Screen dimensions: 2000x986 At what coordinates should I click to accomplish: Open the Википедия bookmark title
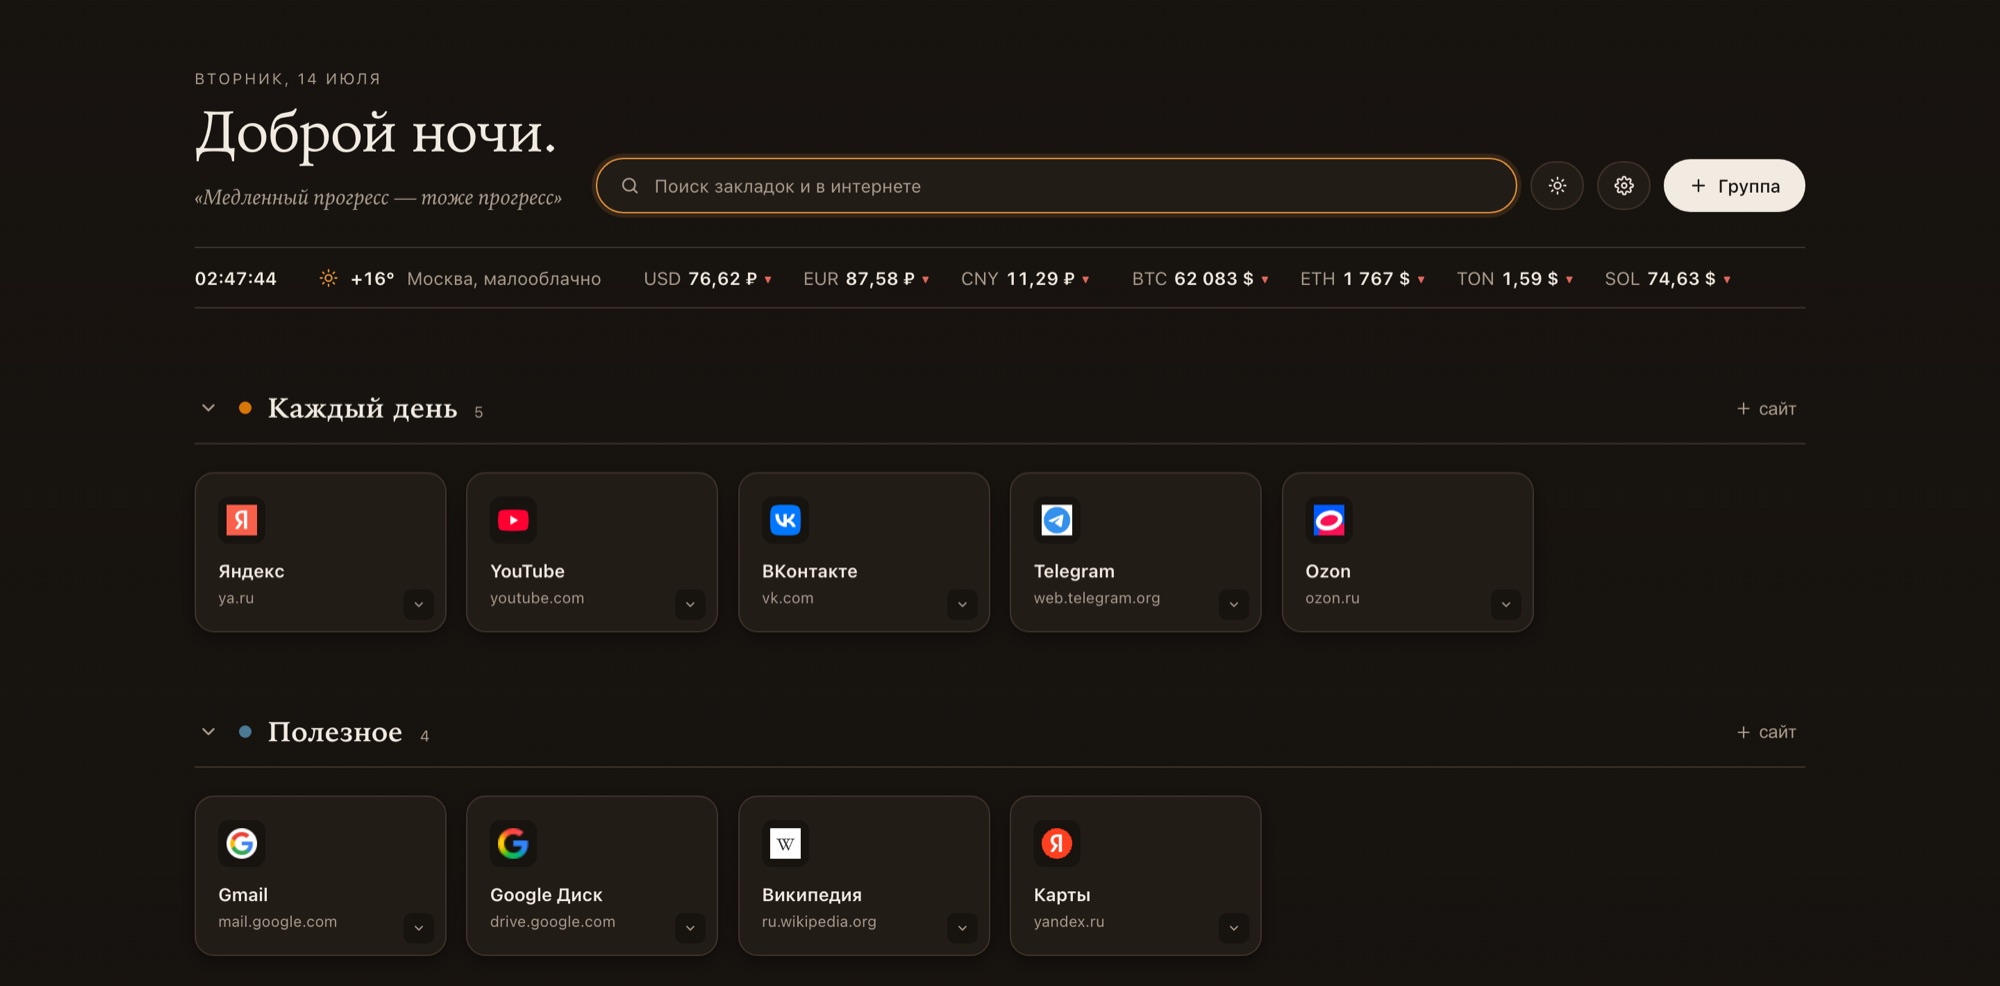[x=812, y=895]
